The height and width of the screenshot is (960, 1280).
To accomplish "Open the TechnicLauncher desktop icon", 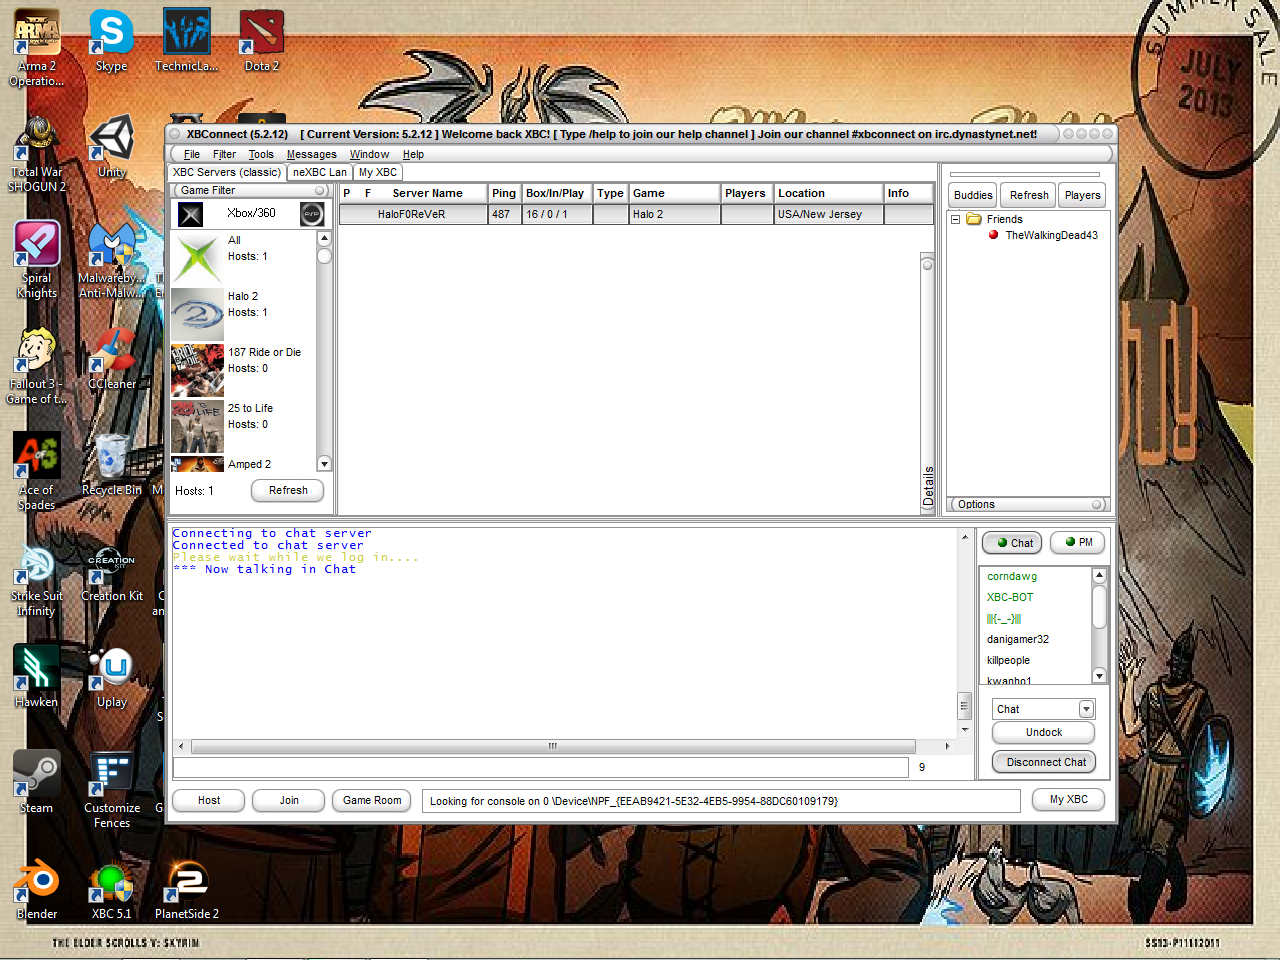I will 187,41.
